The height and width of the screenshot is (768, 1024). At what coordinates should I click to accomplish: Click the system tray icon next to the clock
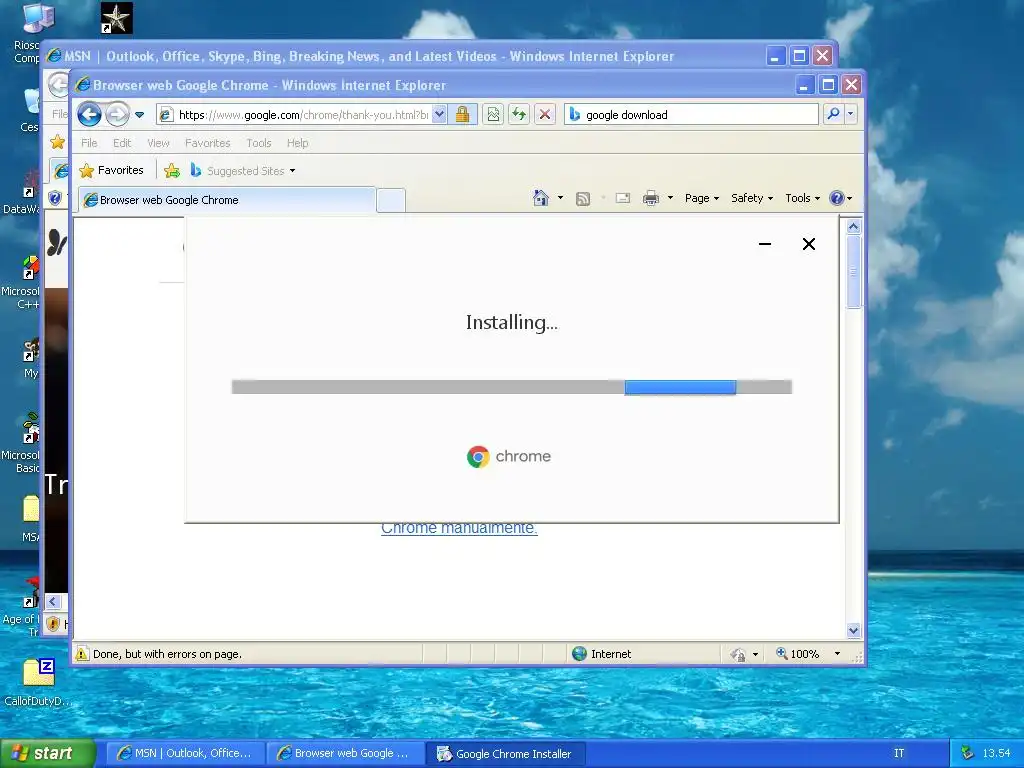(967, 753)
